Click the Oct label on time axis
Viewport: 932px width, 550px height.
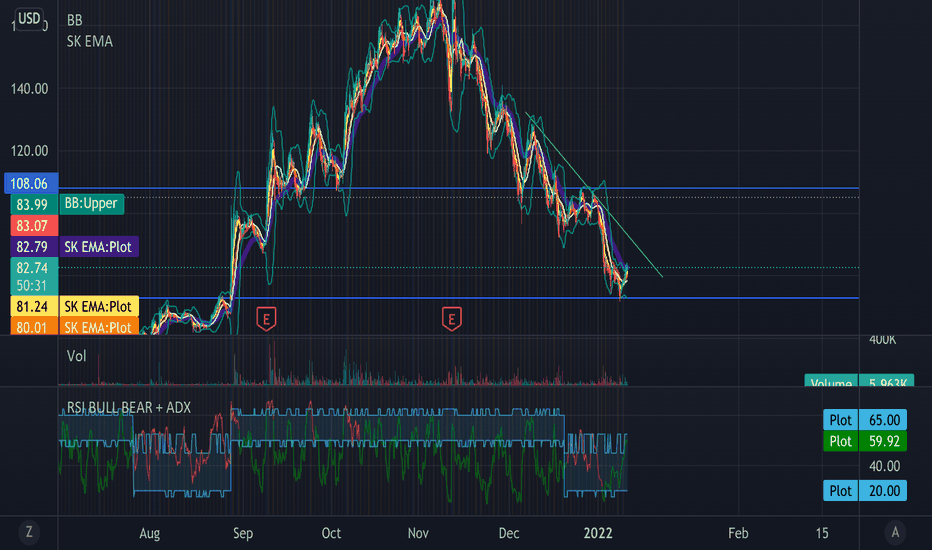331,533
